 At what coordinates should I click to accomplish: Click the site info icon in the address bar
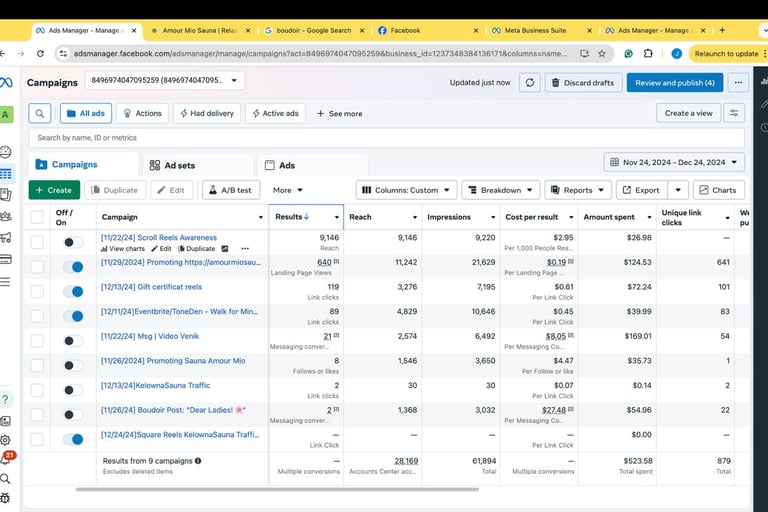coord(63,53)
